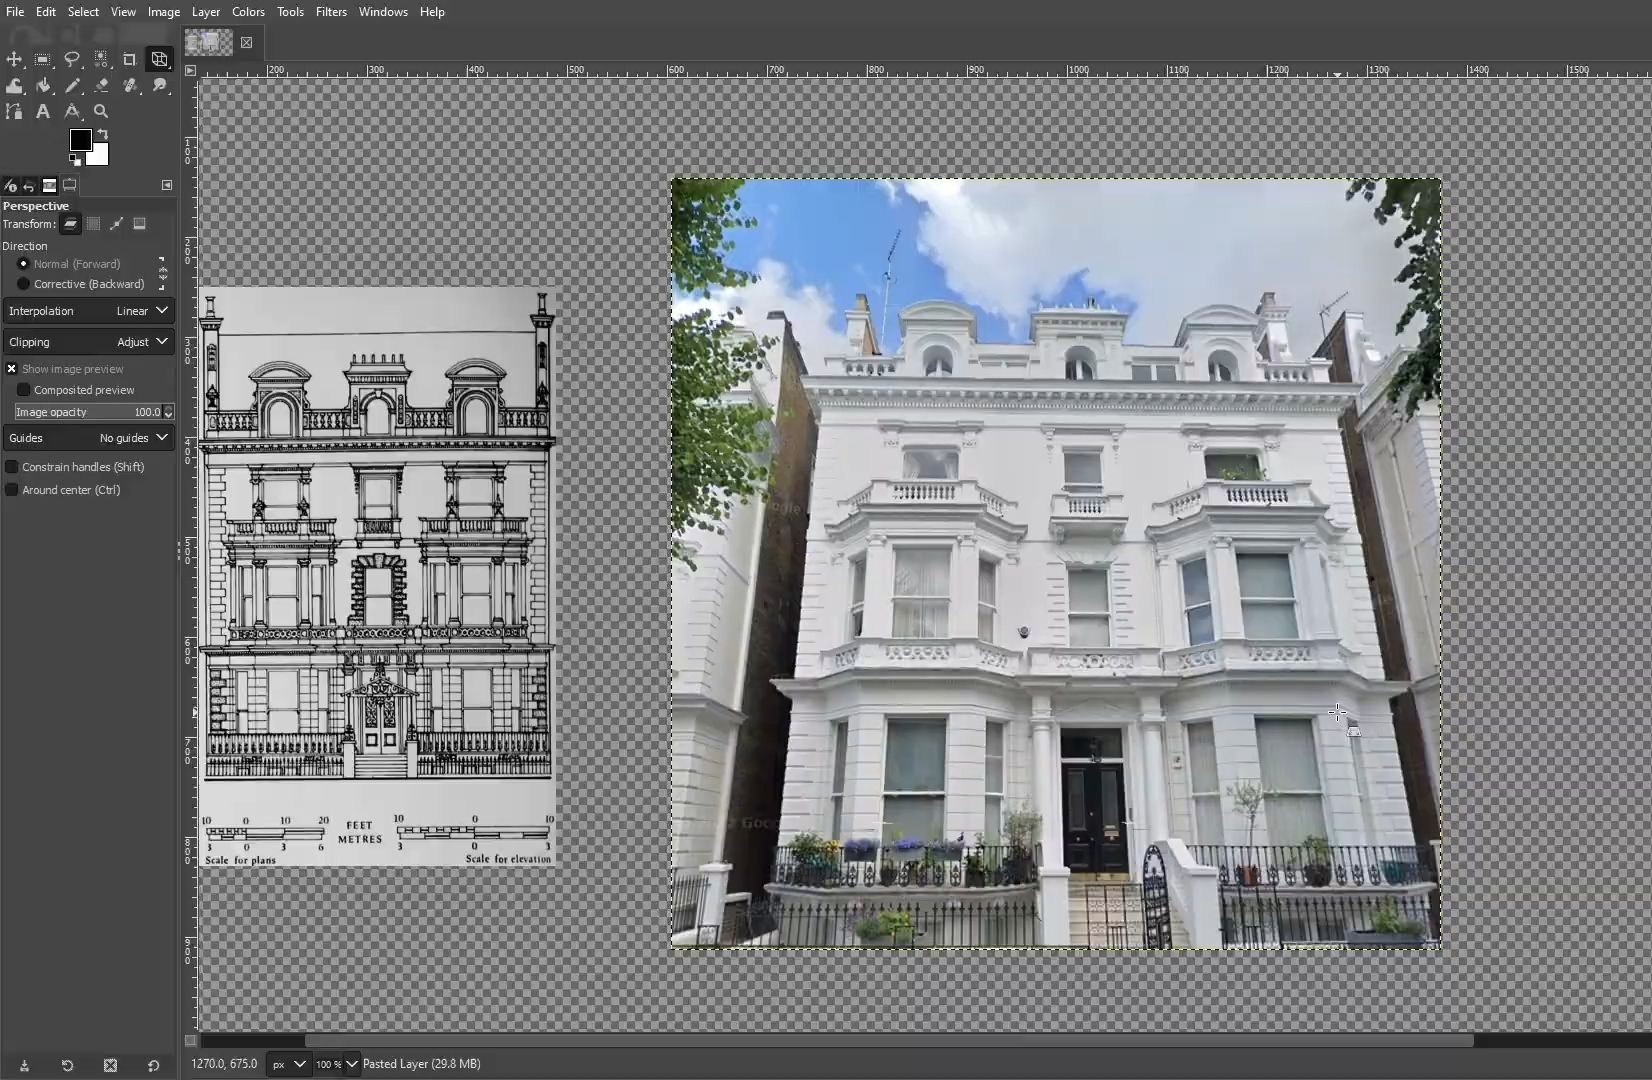Image resolution: width=1652 pixels, height=1080 pixels.
Task: Select the Free Select lasso tool
Action: click(72, 59)
